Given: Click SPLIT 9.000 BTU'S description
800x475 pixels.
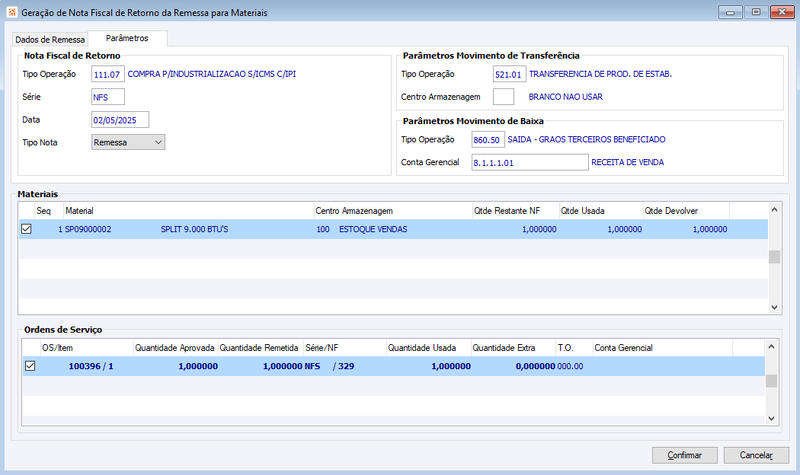Looking at the screenshot, I should (194, 230).
